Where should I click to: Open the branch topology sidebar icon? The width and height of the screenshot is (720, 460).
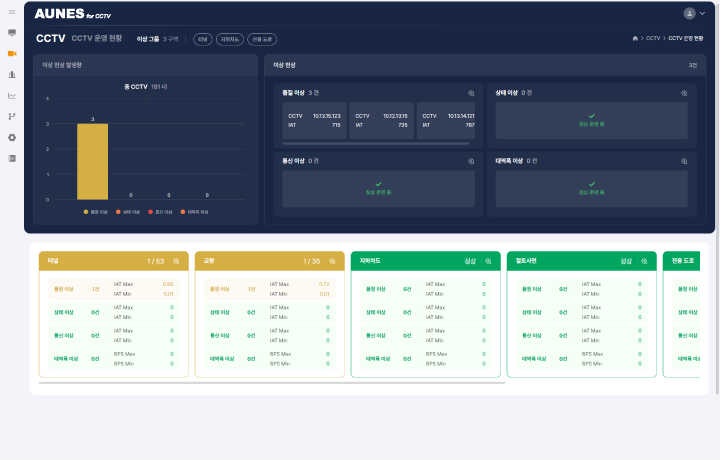12,117
